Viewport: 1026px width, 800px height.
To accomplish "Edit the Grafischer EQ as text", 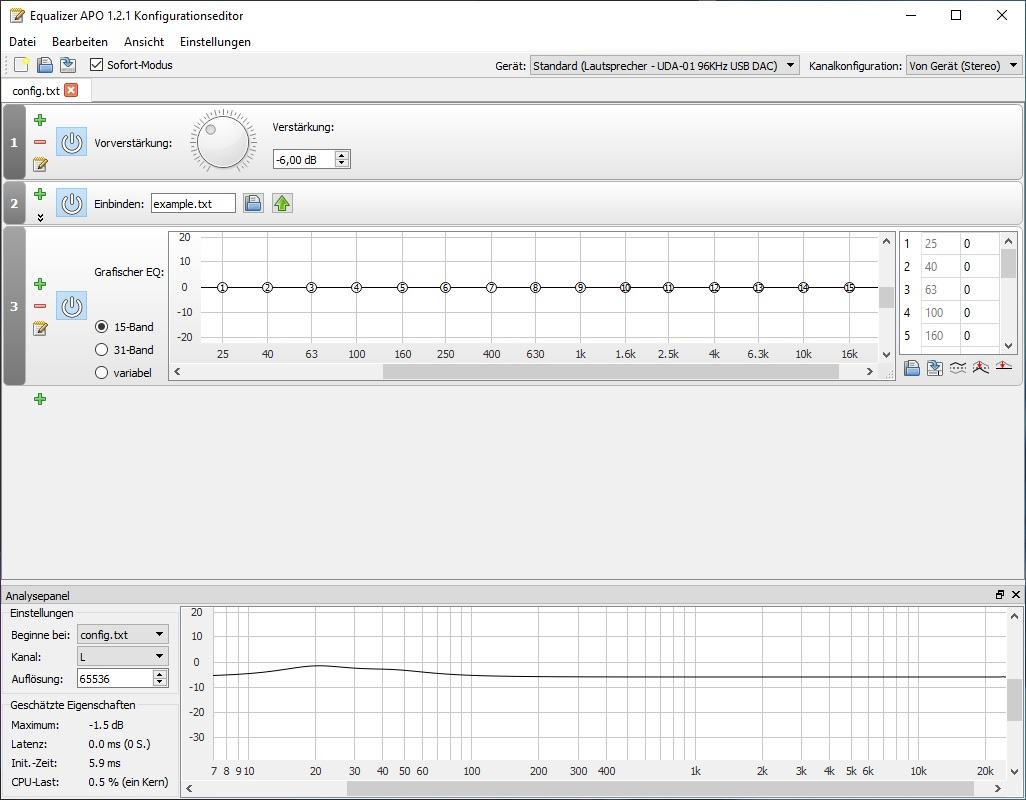I will (x=40, y=328).
